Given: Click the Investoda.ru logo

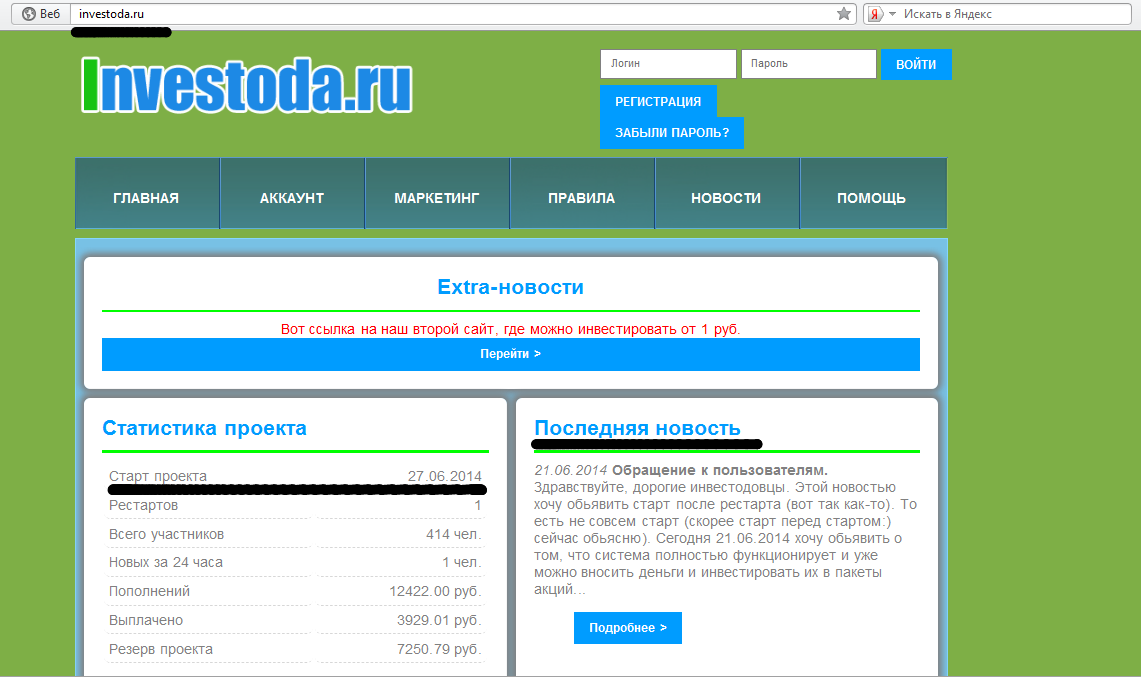Looking at the screenshot, I should pyautogui.click(x=247, y=86).
